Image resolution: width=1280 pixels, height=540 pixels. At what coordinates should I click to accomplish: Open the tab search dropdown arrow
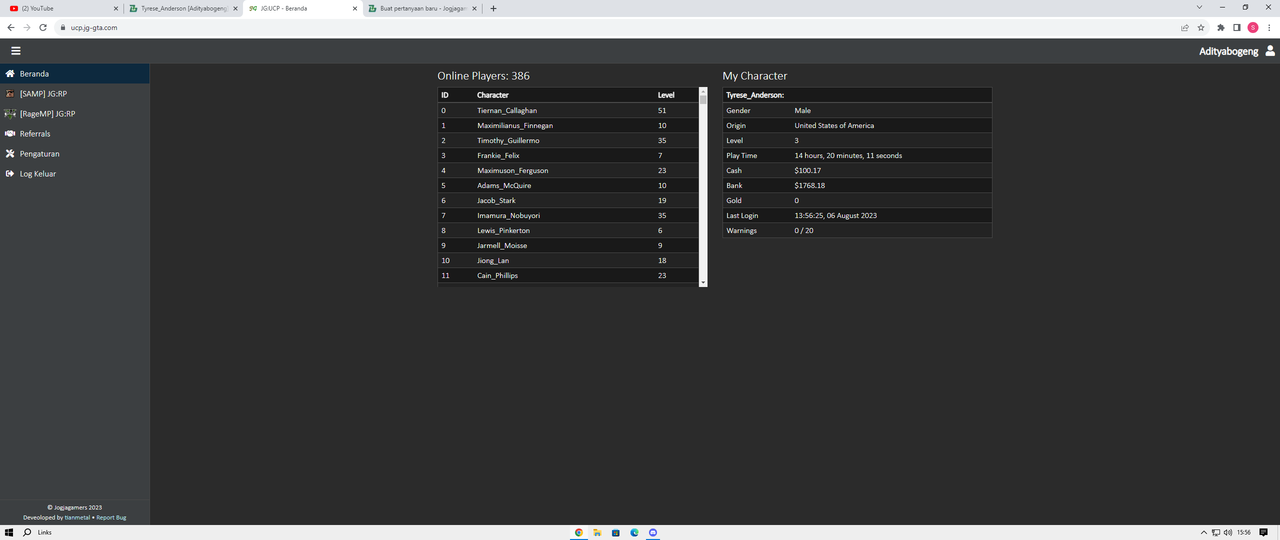(1199, 7)
